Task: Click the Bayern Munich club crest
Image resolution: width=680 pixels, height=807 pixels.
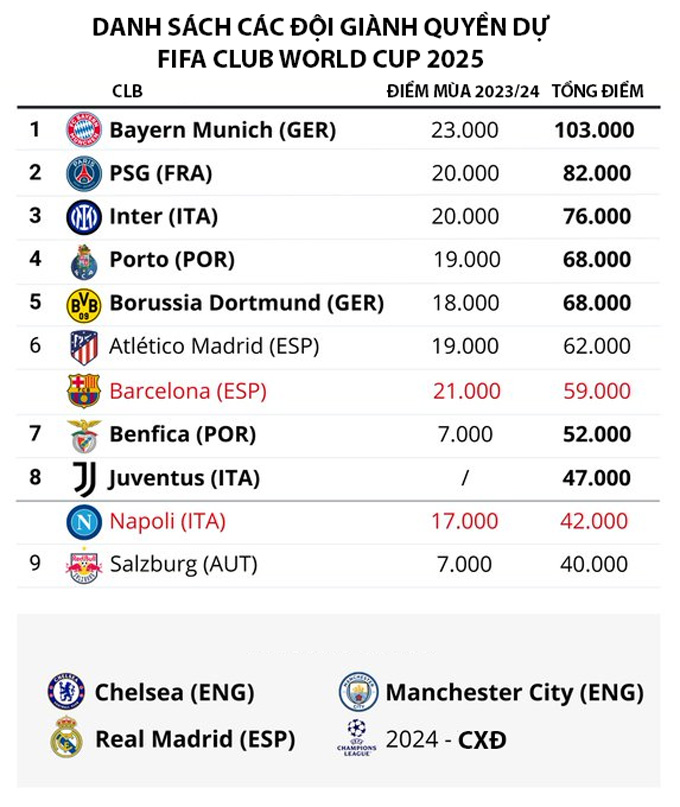Action: point(84,130)
